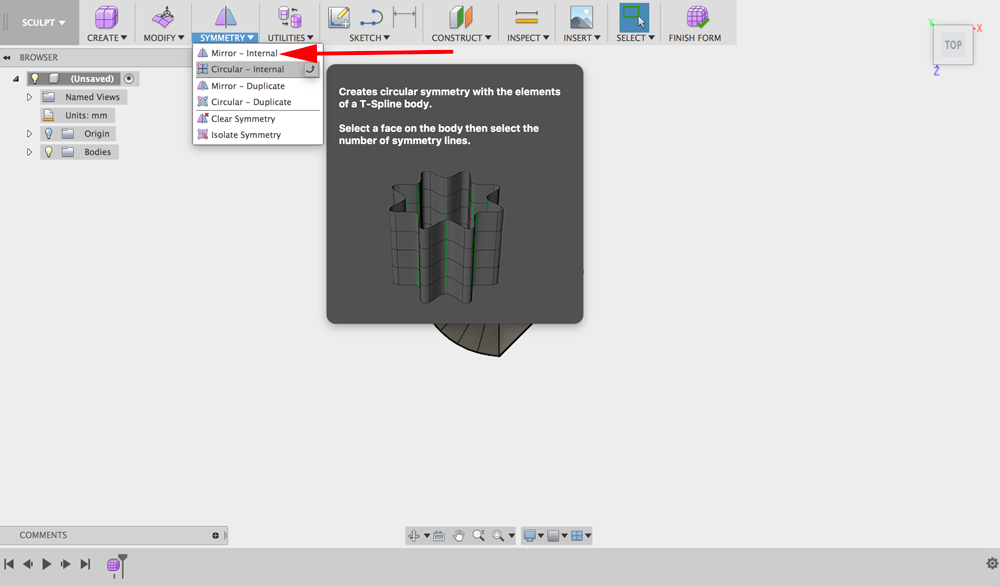This screenshot has height=586, width=1000.
Task: Collapse the Unsaved root component
Action: click(16, 78)
